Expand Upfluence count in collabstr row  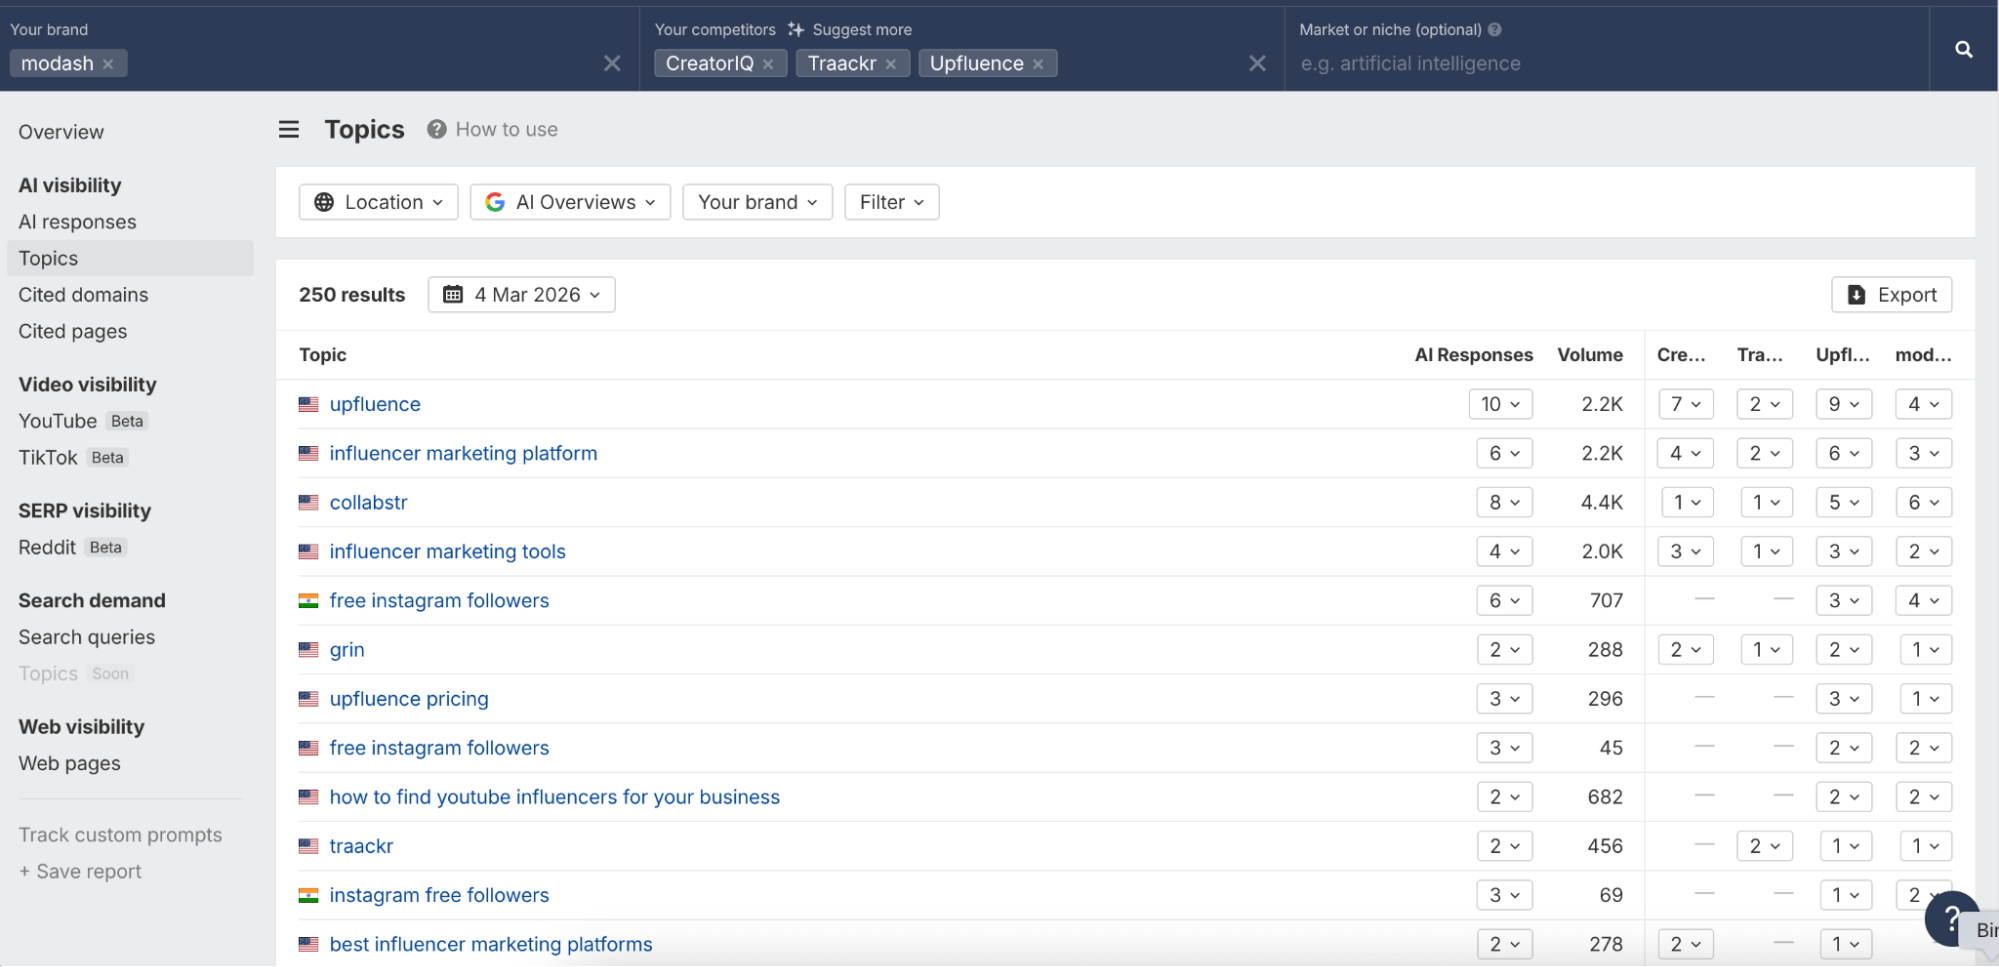pyautogui.click(x=1844, y=502)
